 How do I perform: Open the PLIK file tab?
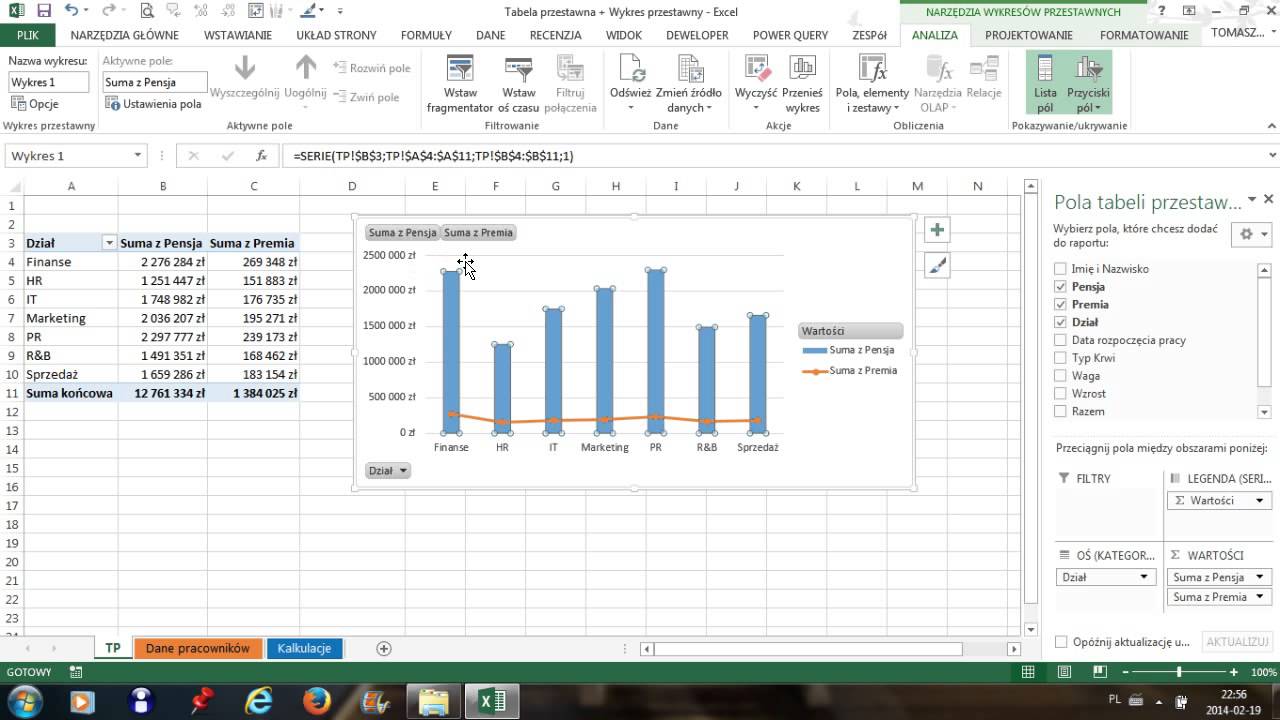[x=28, y=35]
